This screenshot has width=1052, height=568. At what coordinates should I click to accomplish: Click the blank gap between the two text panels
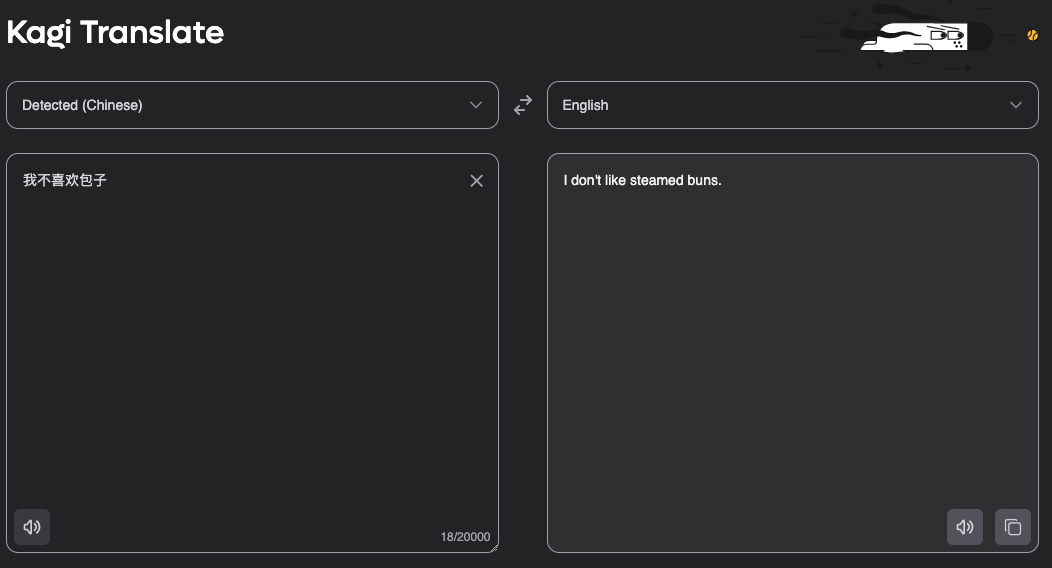point(523,350)
